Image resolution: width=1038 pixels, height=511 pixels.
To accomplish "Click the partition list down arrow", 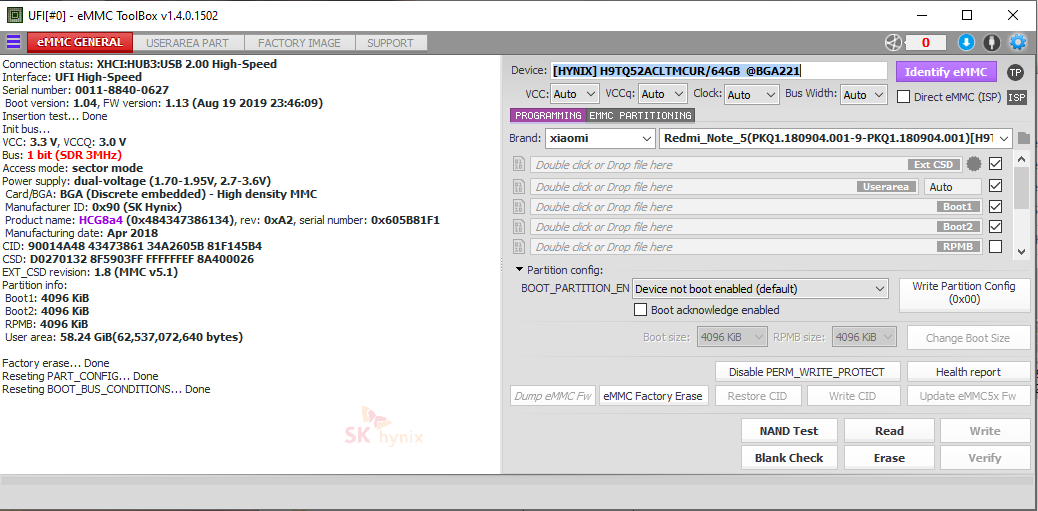I will pos(1021,252).
